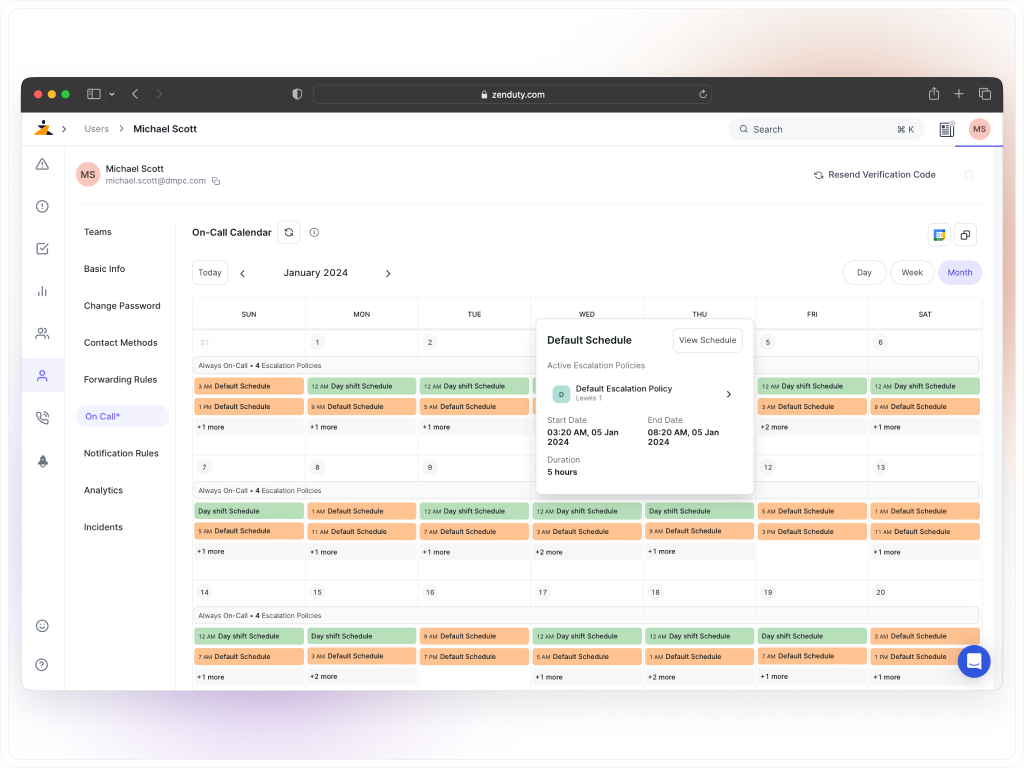Open Basic Info section

coord(104,268)
